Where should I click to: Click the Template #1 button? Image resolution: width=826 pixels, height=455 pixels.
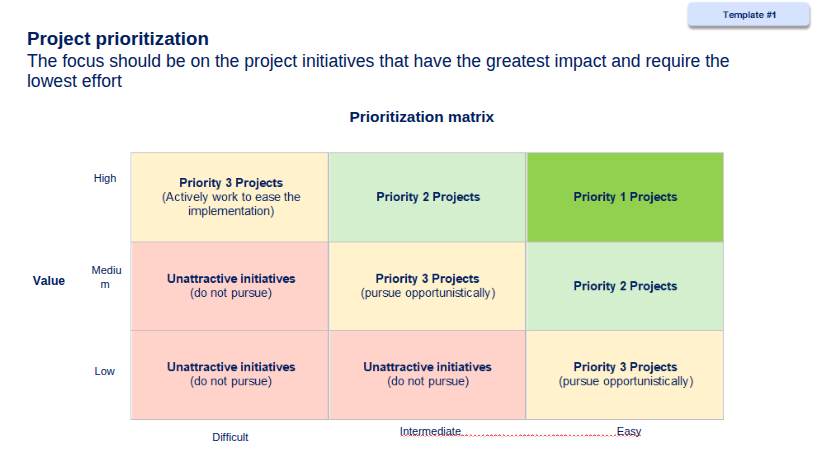point(748,15)
